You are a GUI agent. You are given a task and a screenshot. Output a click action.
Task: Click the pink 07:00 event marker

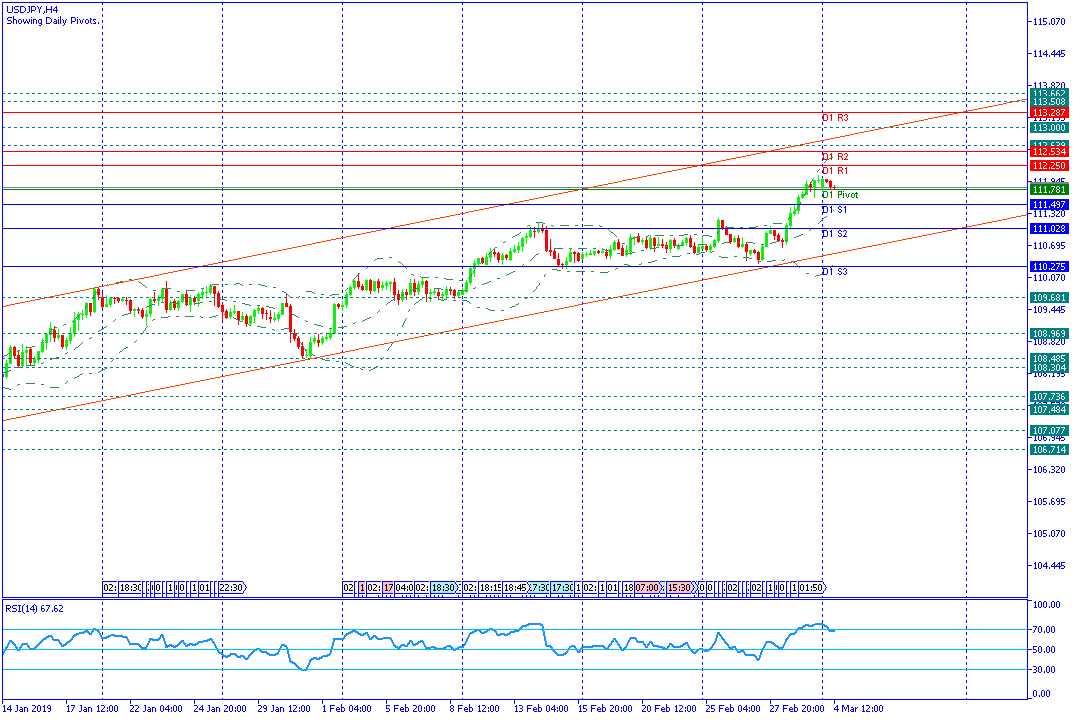pos(647,587)
